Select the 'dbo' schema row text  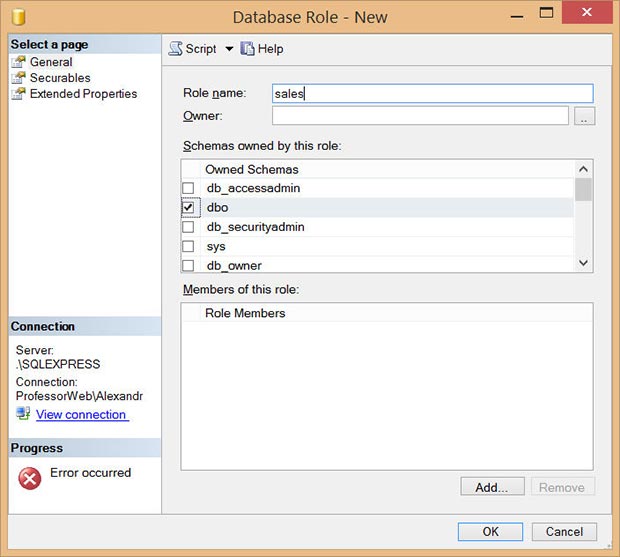pyautogui.click(x=217, y=207)
